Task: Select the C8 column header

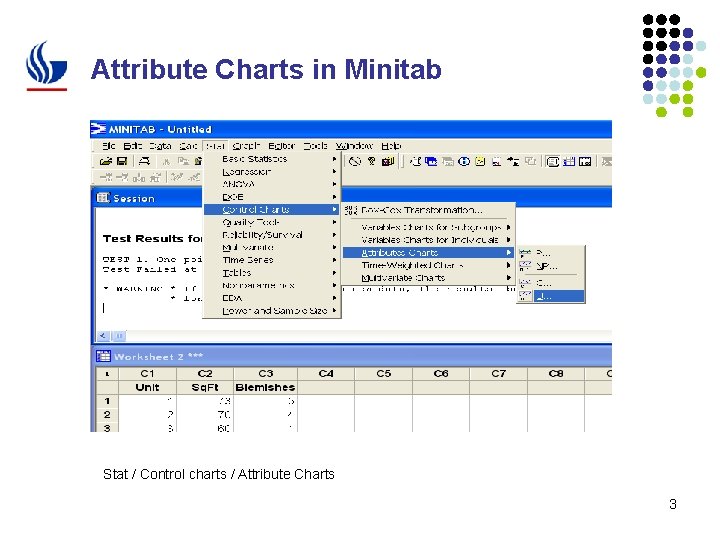Action: (x=556, y=373)
